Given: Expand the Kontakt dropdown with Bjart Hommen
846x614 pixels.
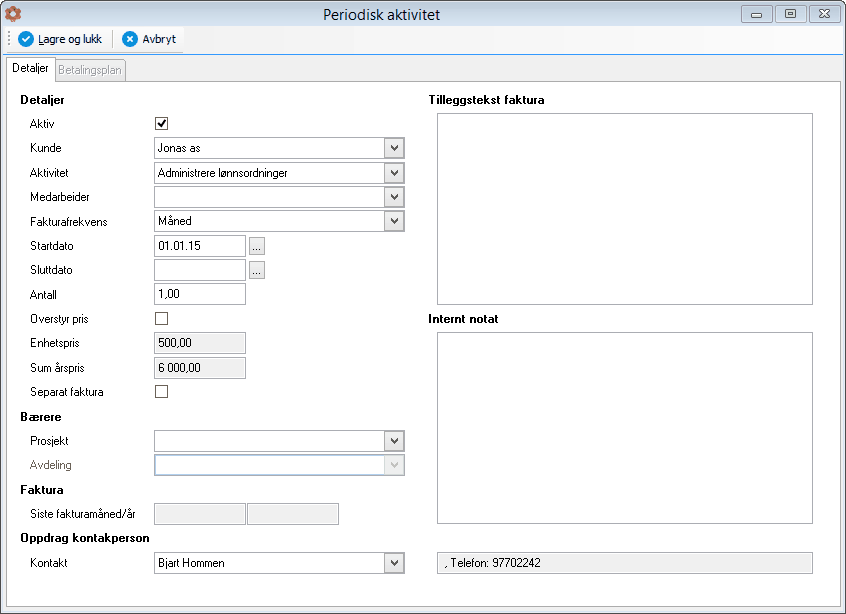Looking at the screenshot, I should (394, 563).
